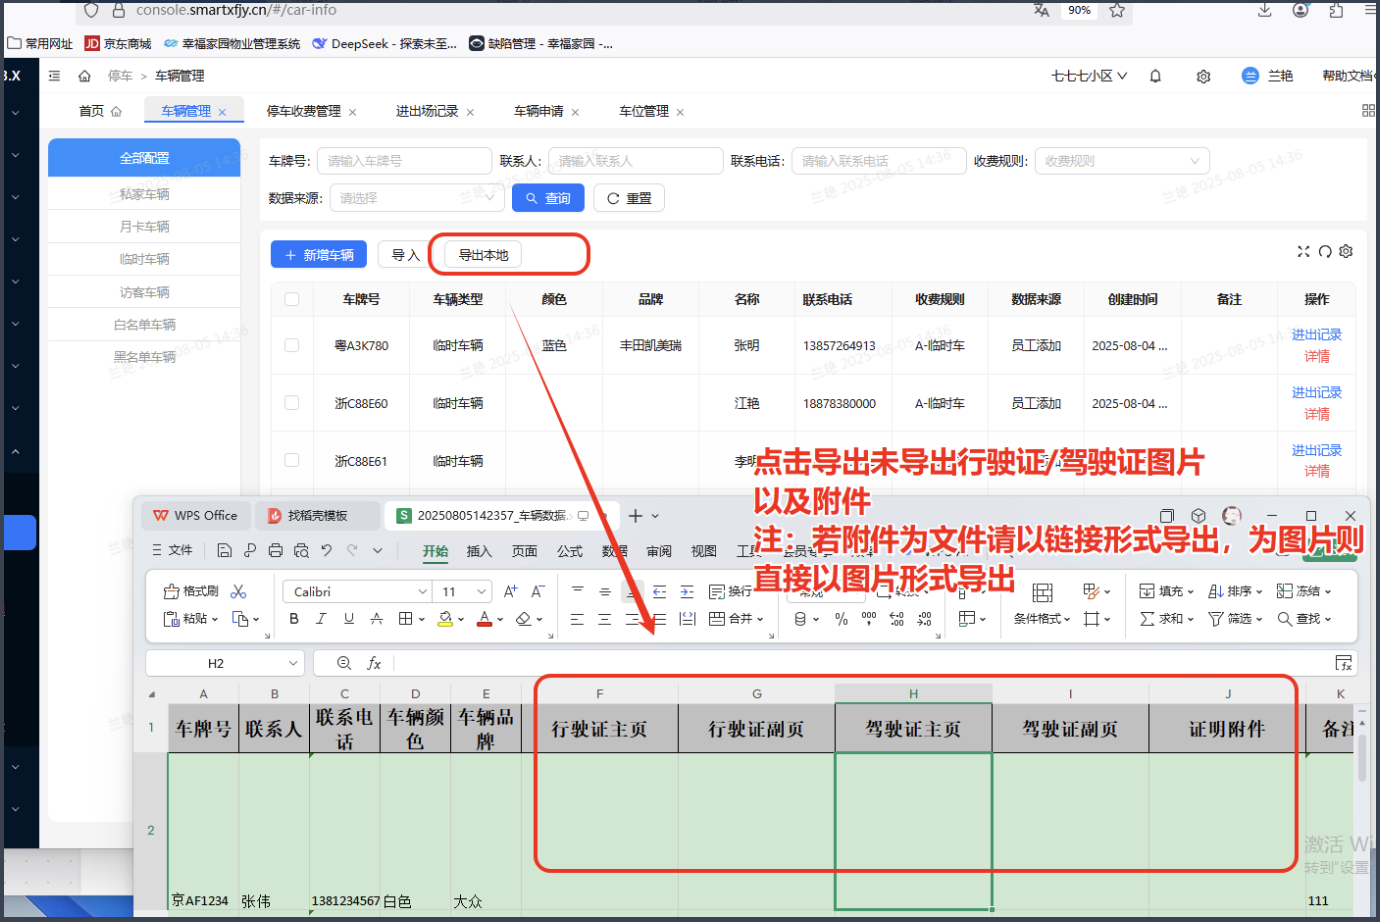Click the notification bell icon
The height and width of the screenshot is (922, 1380).
coord(1155,76)
